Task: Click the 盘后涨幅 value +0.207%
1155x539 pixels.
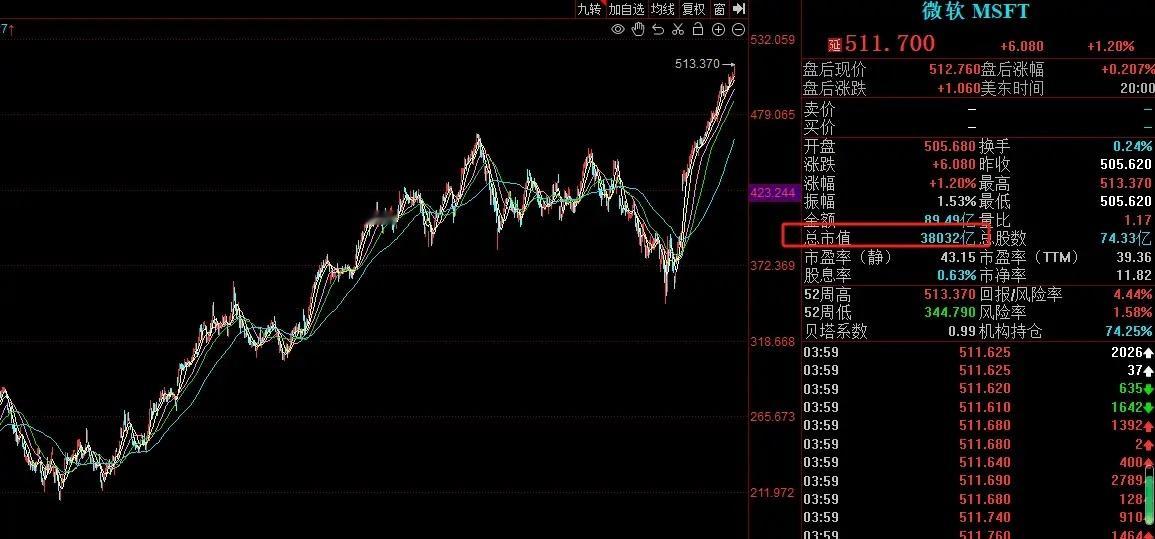Action: tap(1128, 70)
